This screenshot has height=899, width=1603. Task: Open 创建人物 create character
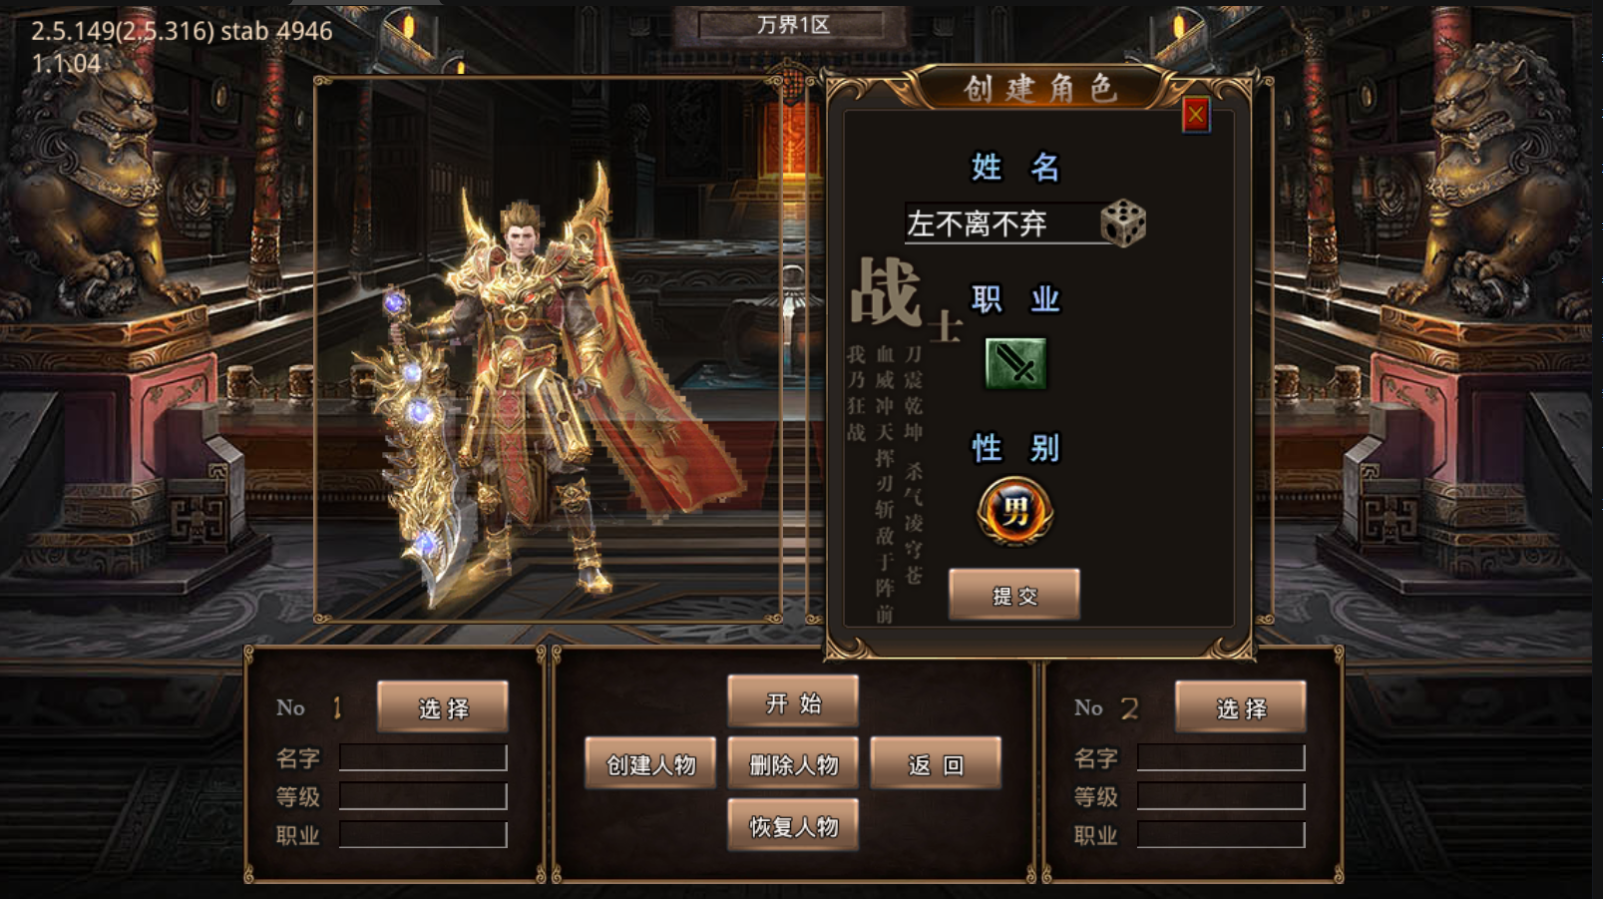click(x=650, y=764)
